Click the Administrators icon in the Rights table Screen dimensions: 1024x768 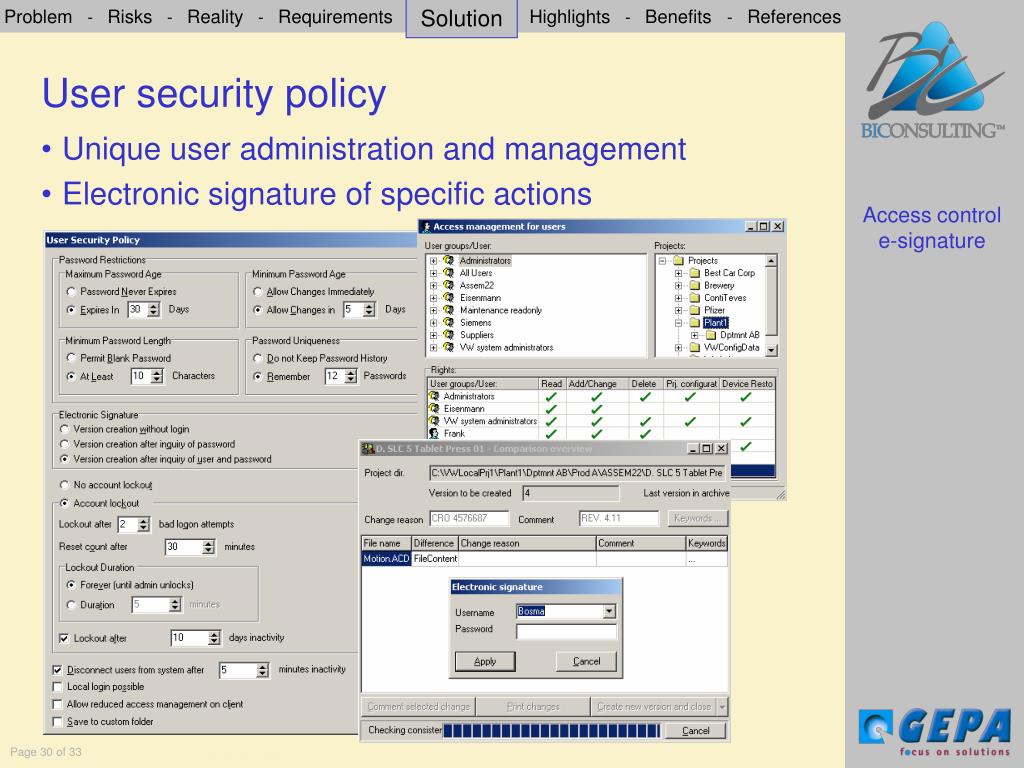pos(434,396)
